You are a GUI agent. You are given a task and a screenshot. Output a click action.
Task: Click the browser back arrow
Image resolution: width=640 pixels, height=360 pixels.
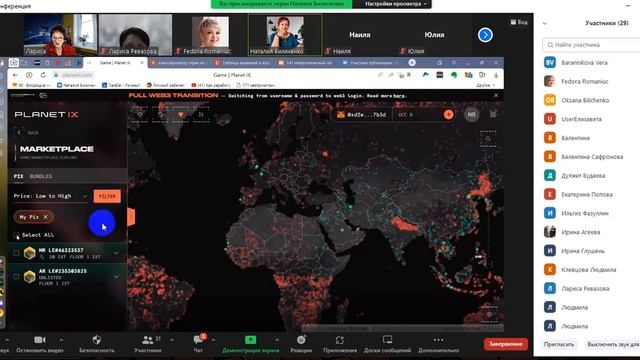tap(15, 75)
